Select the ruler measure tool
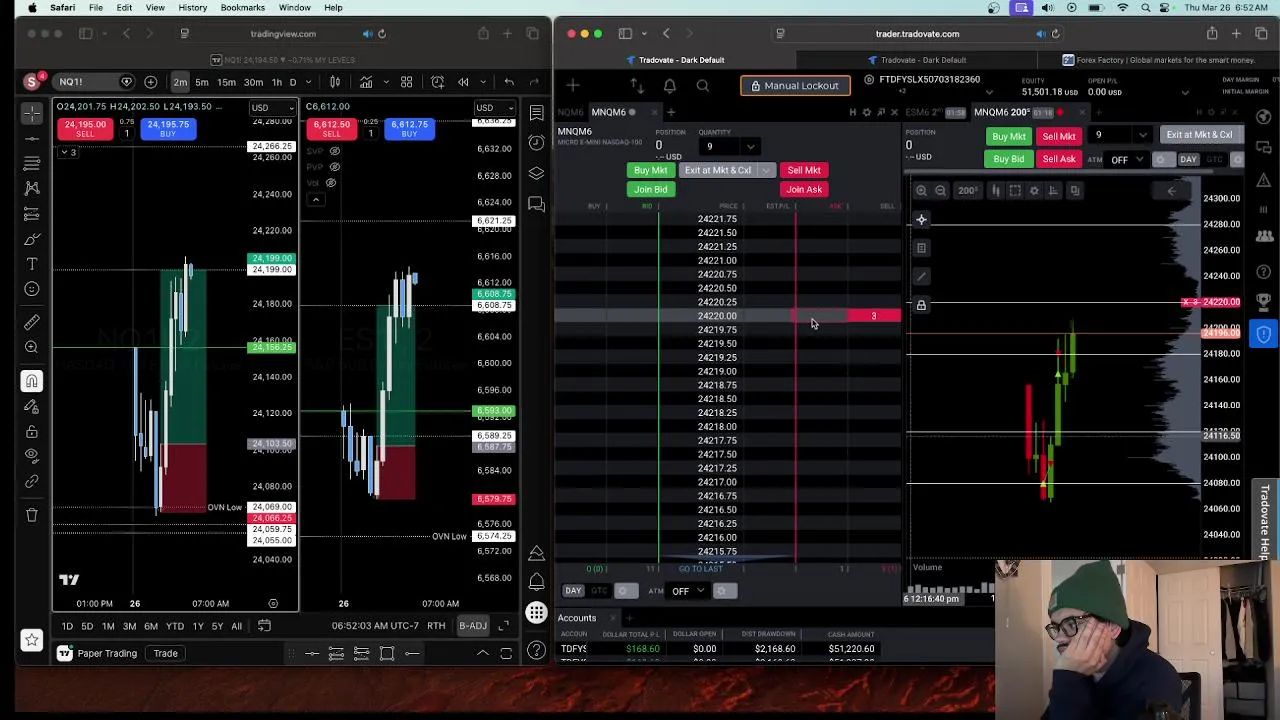The width and height of the screenshot is (1280, 720). pos(32,321)
